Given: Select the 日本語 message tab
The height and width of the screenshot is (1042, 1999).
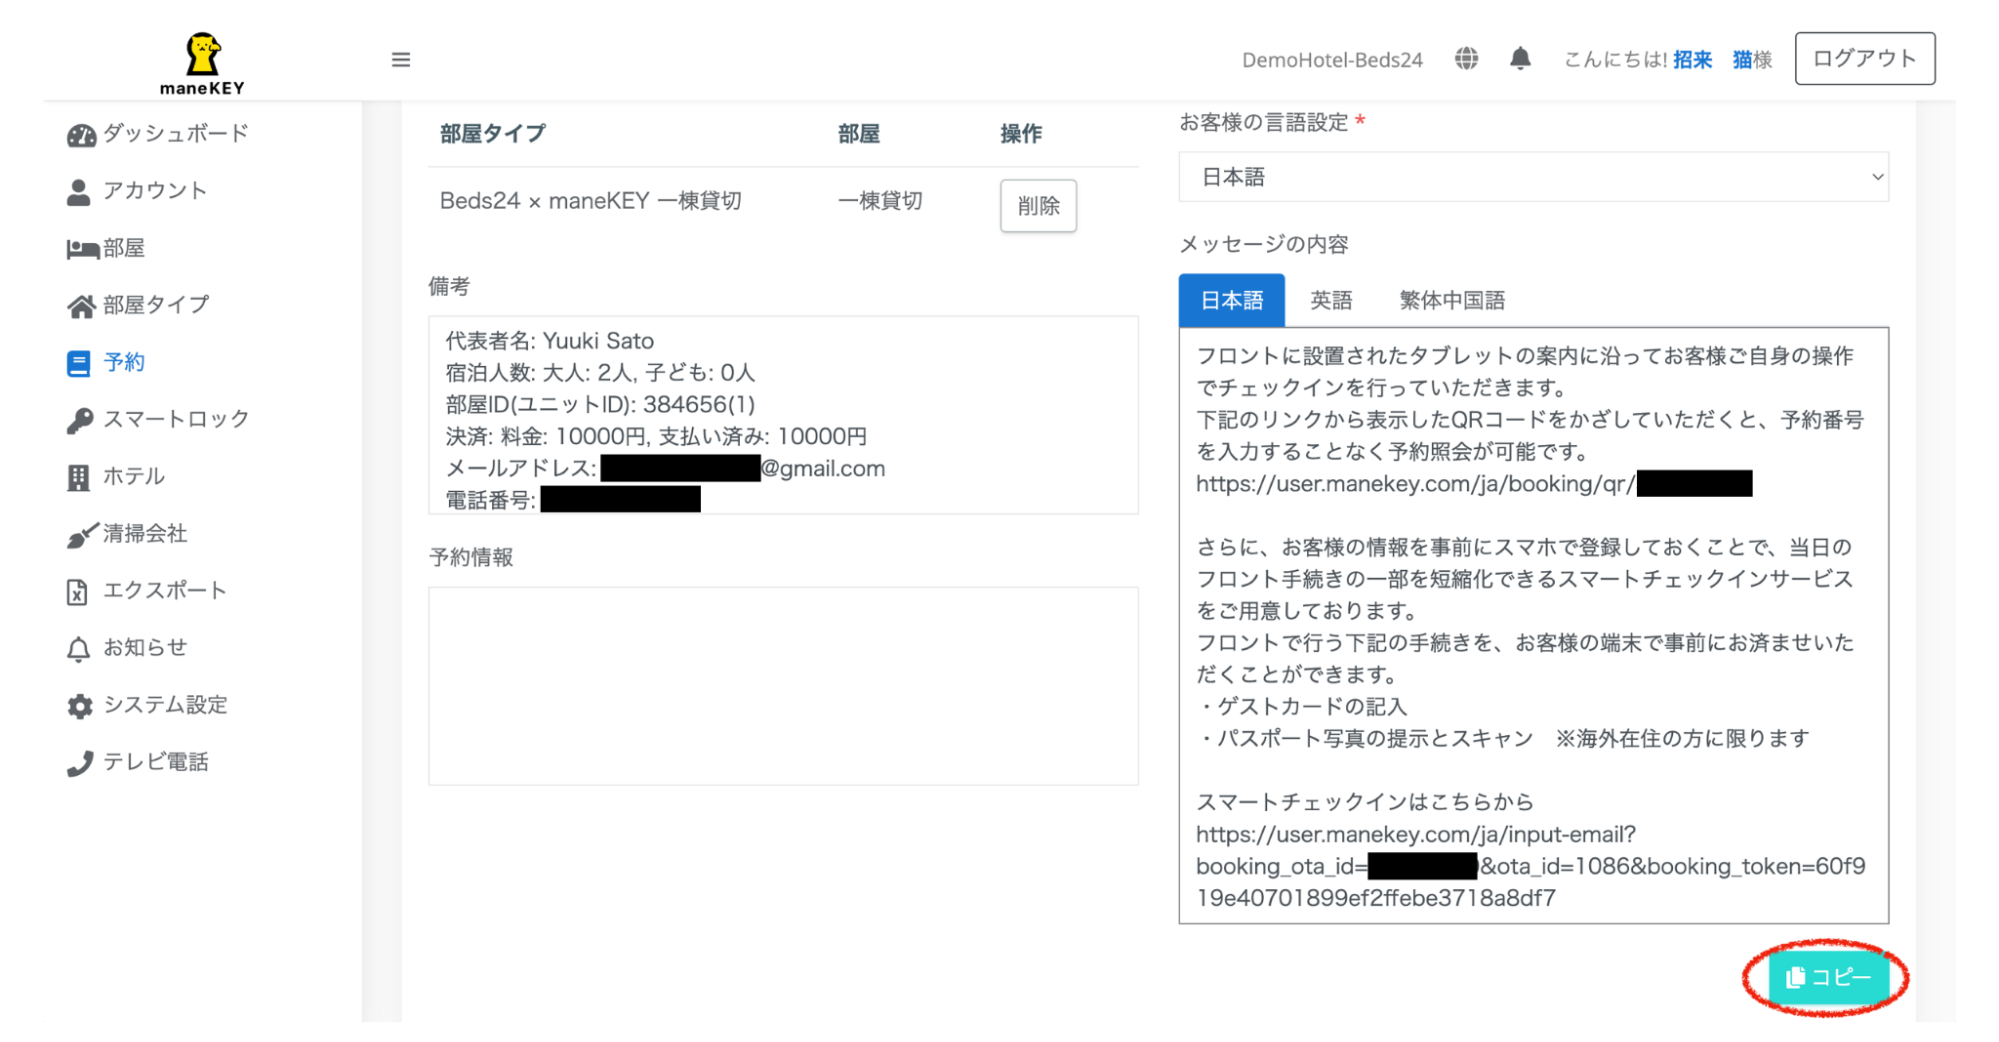Looking at the screenshot, I should click(1231, 300).
